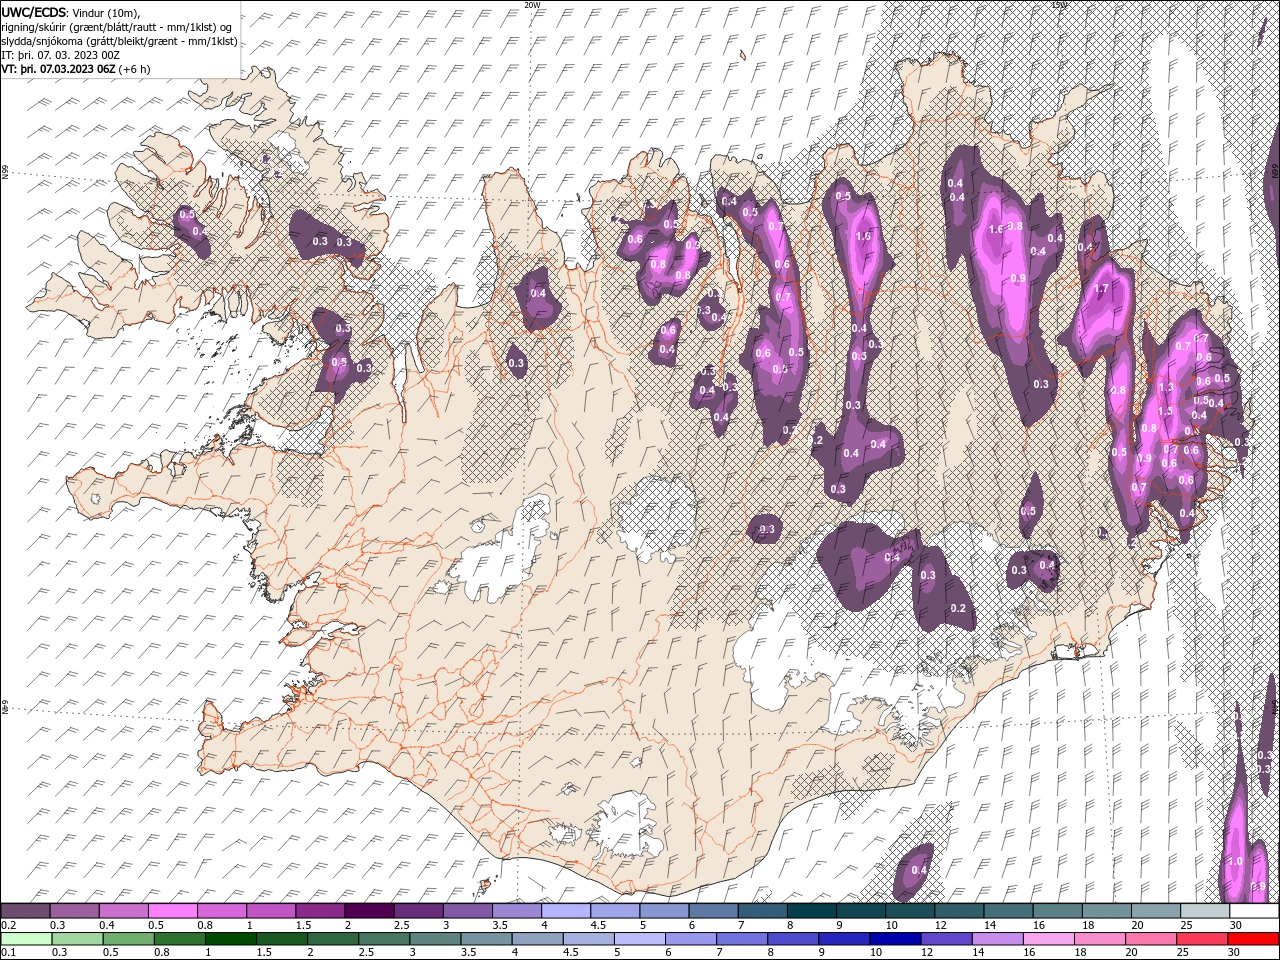1280x960 pixels.
Task: Click the bottom-row swatch between 3.5 and 4
Action: [487, 939]
